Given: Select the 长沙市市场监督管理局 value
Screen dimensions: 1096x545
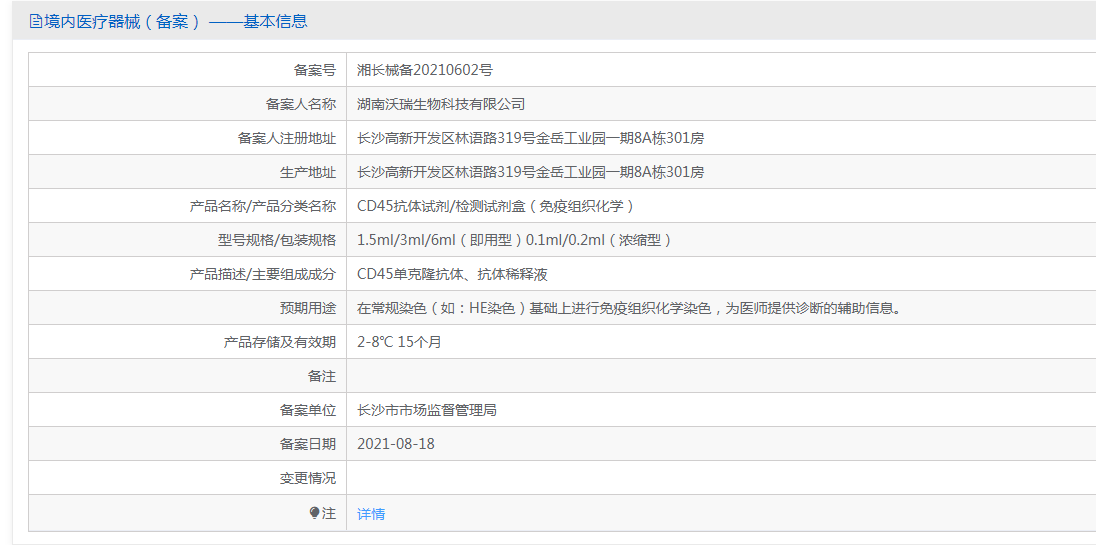Looking at the screenshot, I should 427,411.
